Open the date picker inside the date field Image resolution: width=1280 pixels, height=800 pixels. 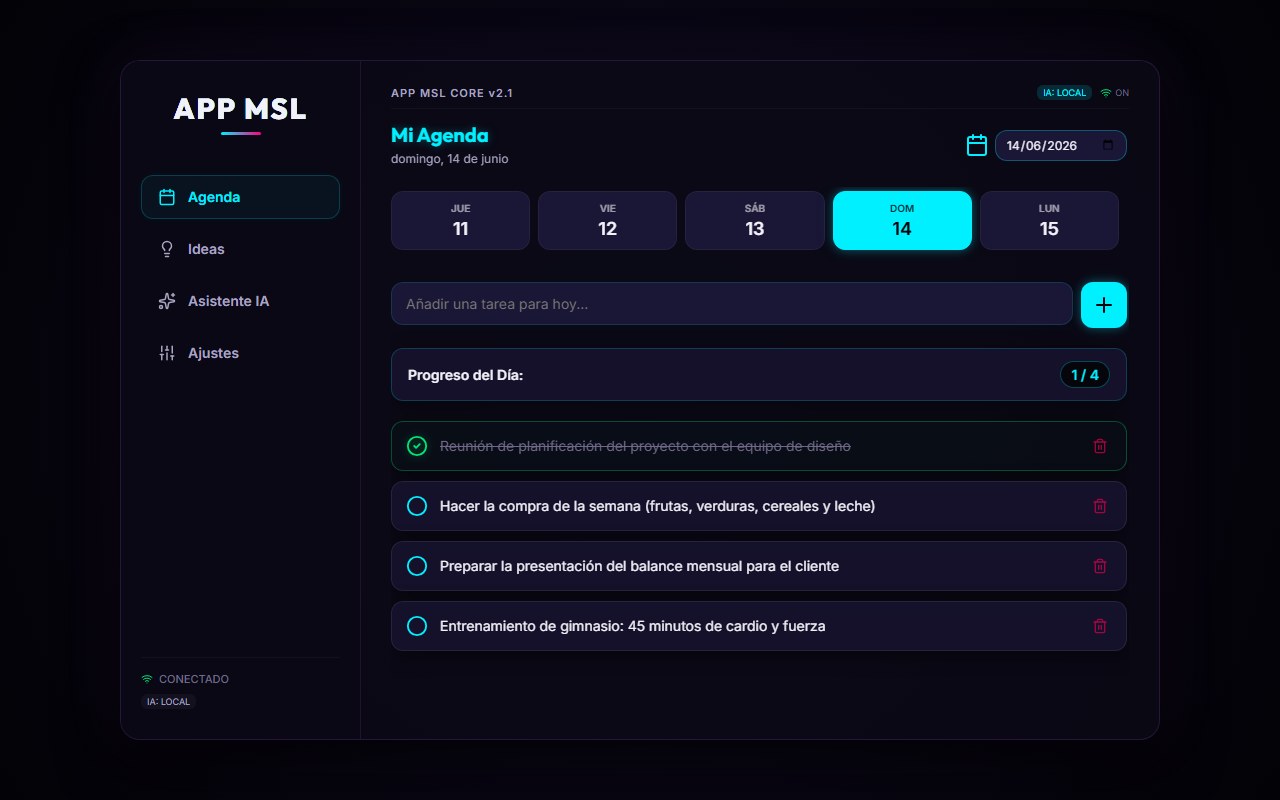[x=1108, y=145]
